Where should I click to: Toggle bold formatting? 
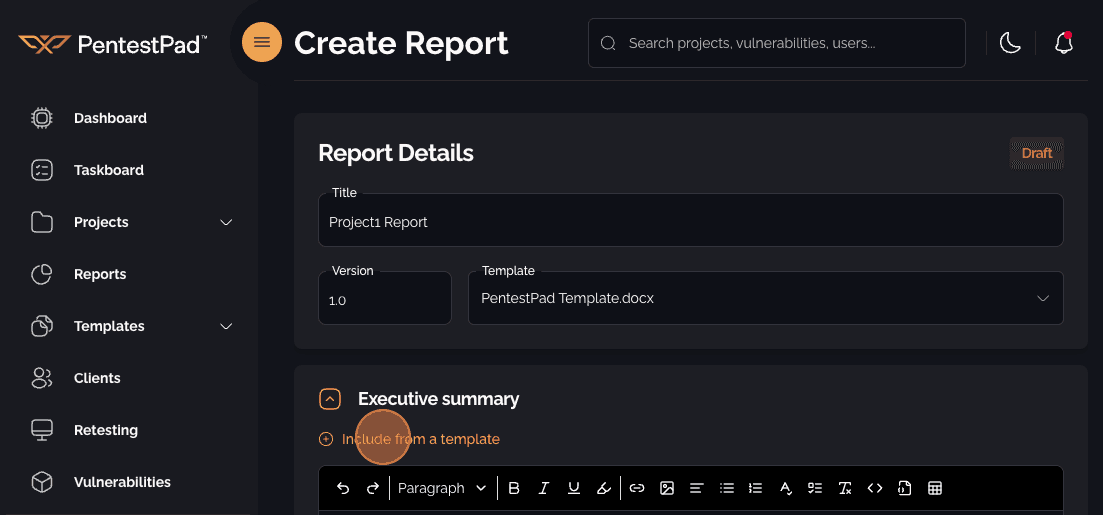point(514,488)
